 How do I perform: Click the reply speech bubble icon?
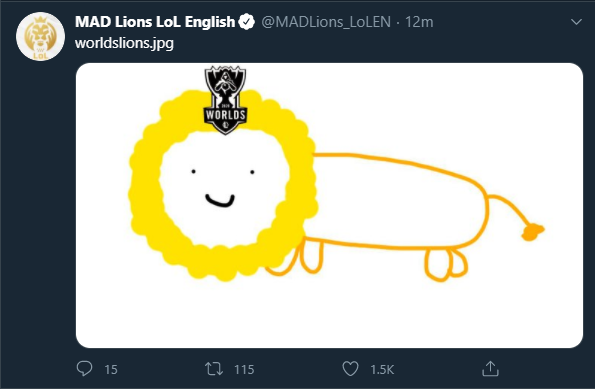84,369
